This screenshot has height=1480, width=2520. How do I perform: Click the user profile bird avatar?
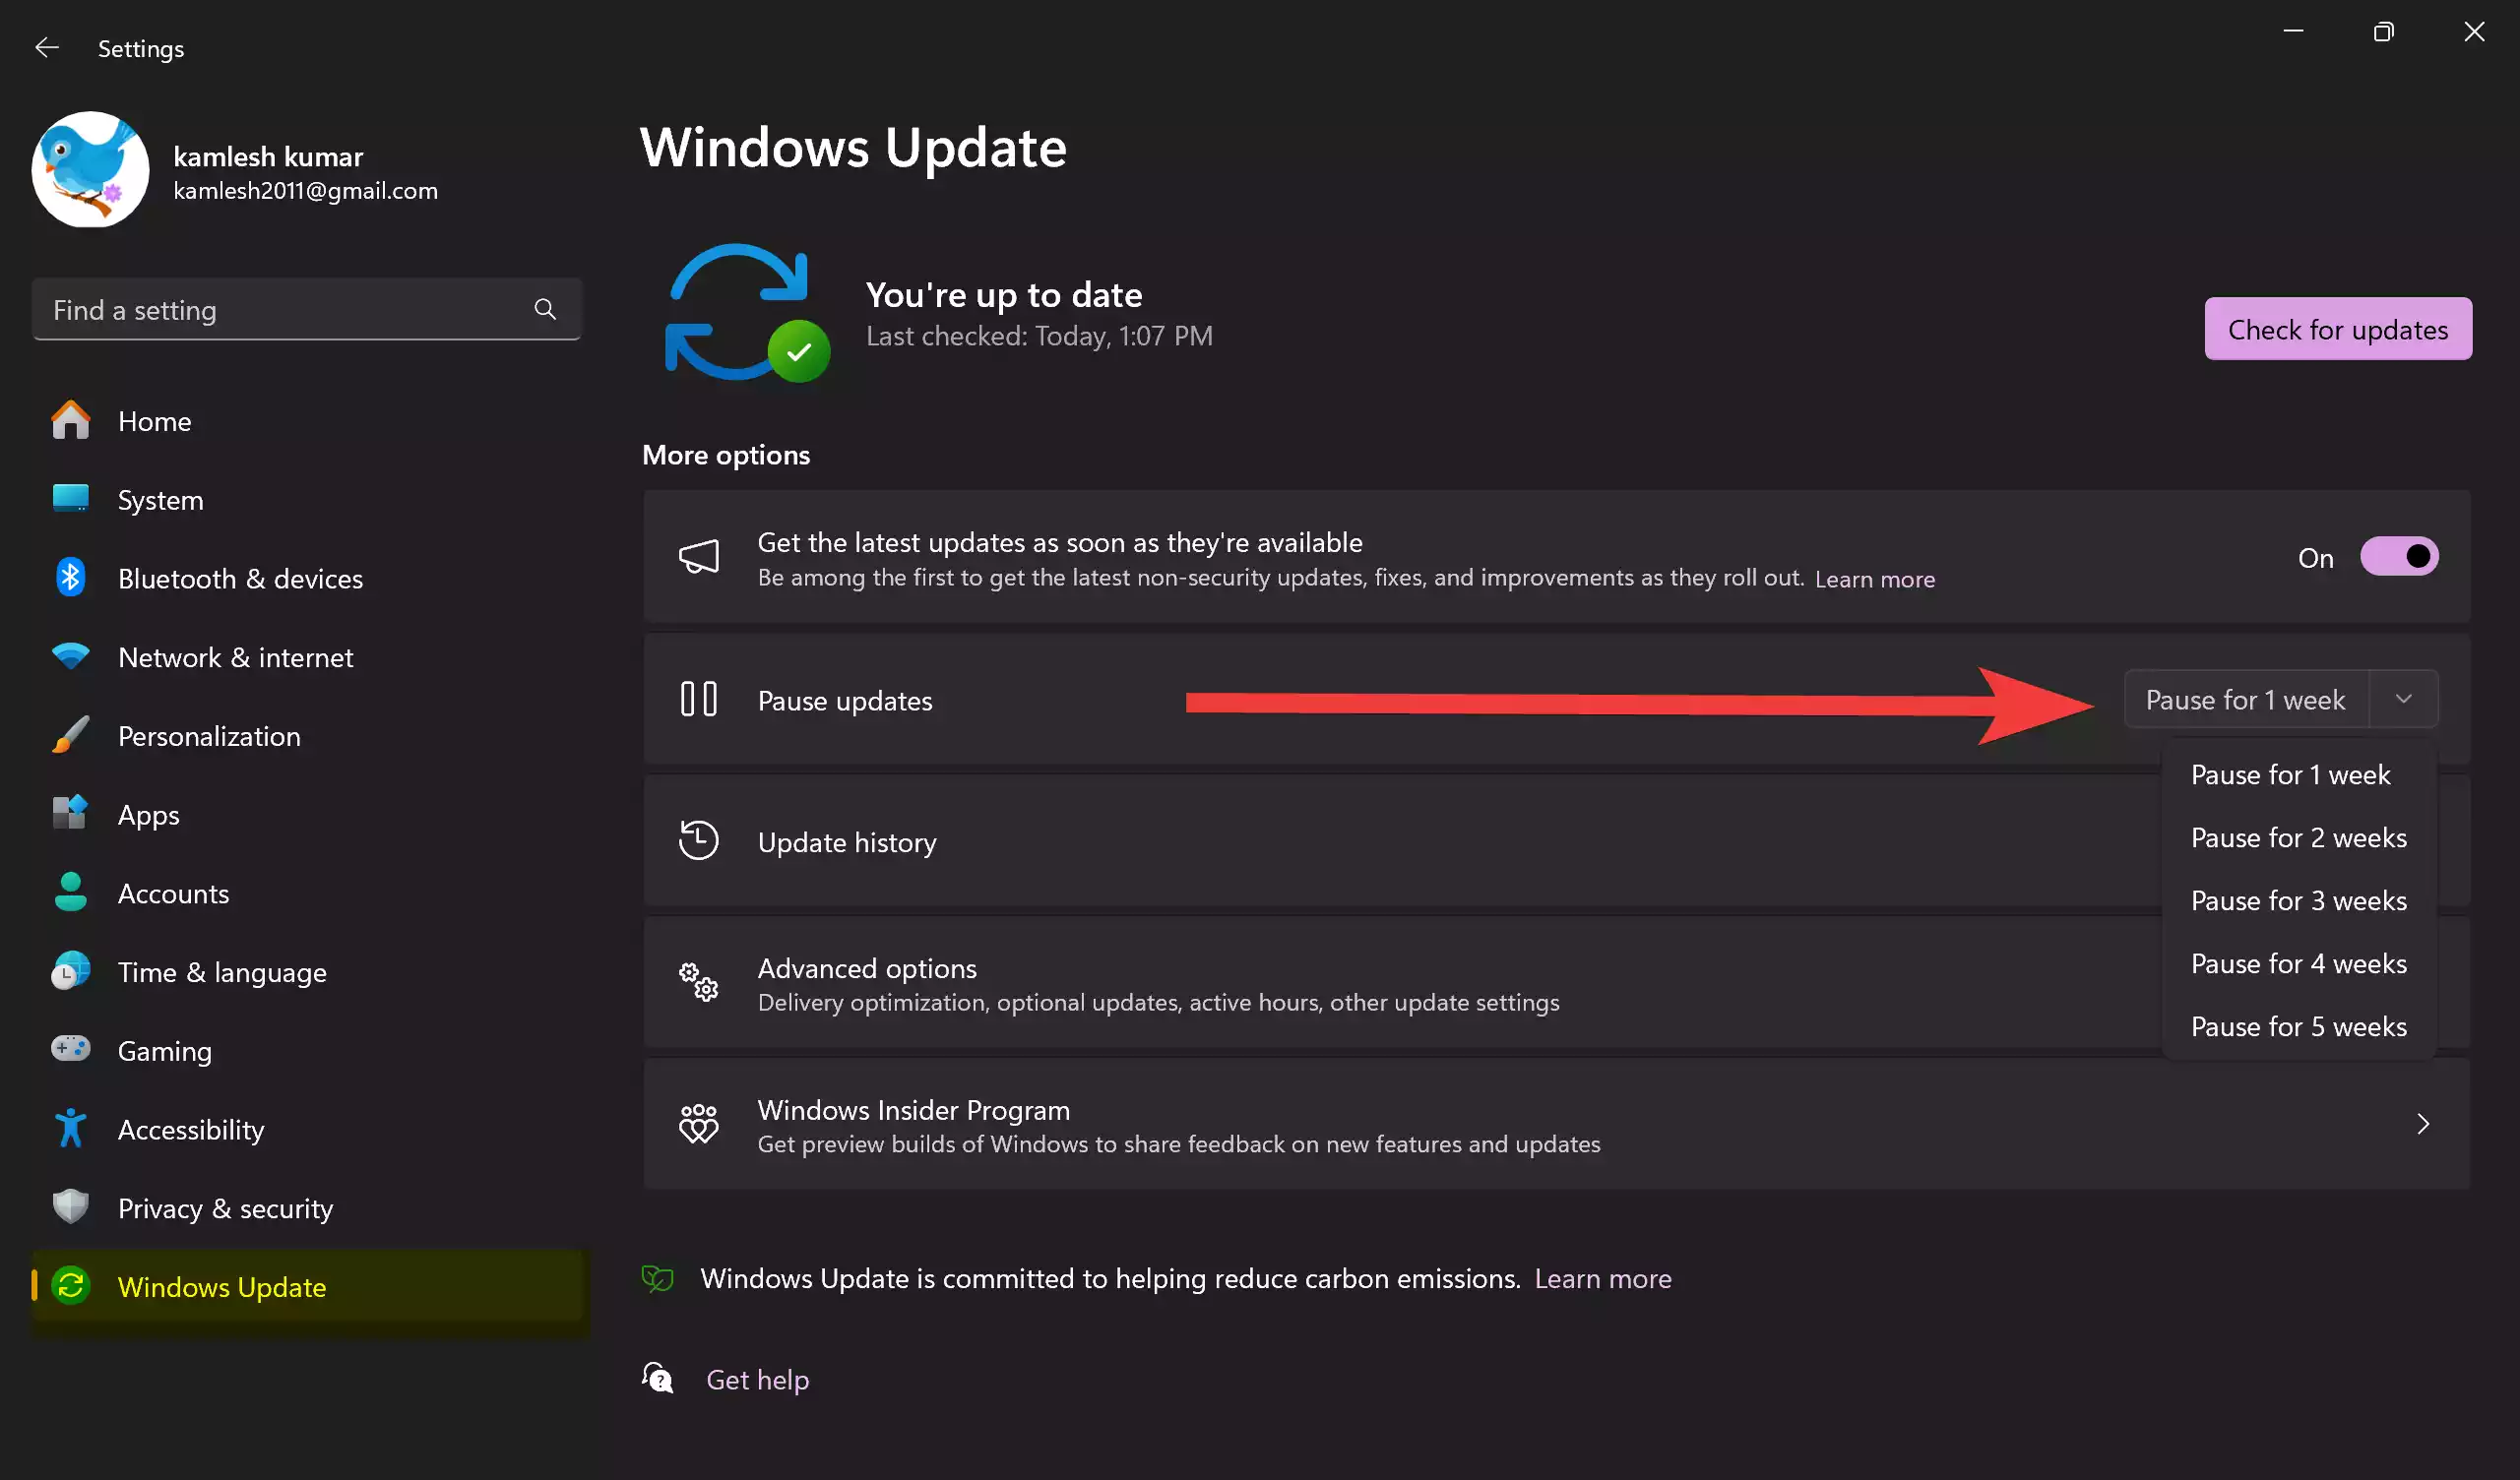(90, 170)
